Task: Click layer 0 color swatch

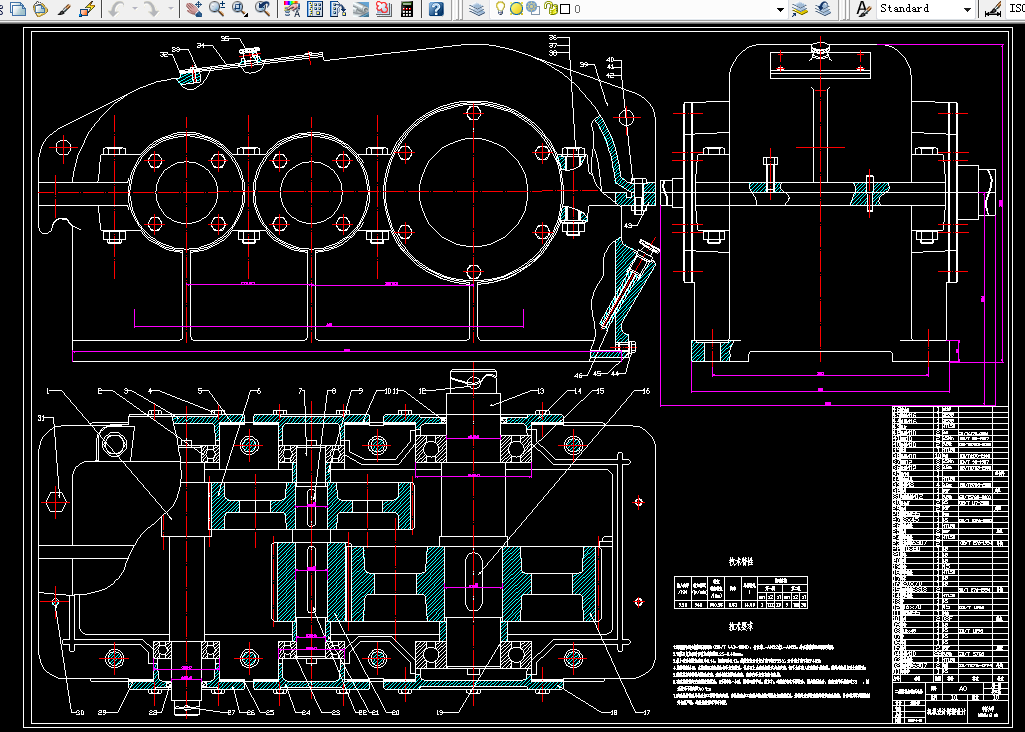Action: pos(565,9)
